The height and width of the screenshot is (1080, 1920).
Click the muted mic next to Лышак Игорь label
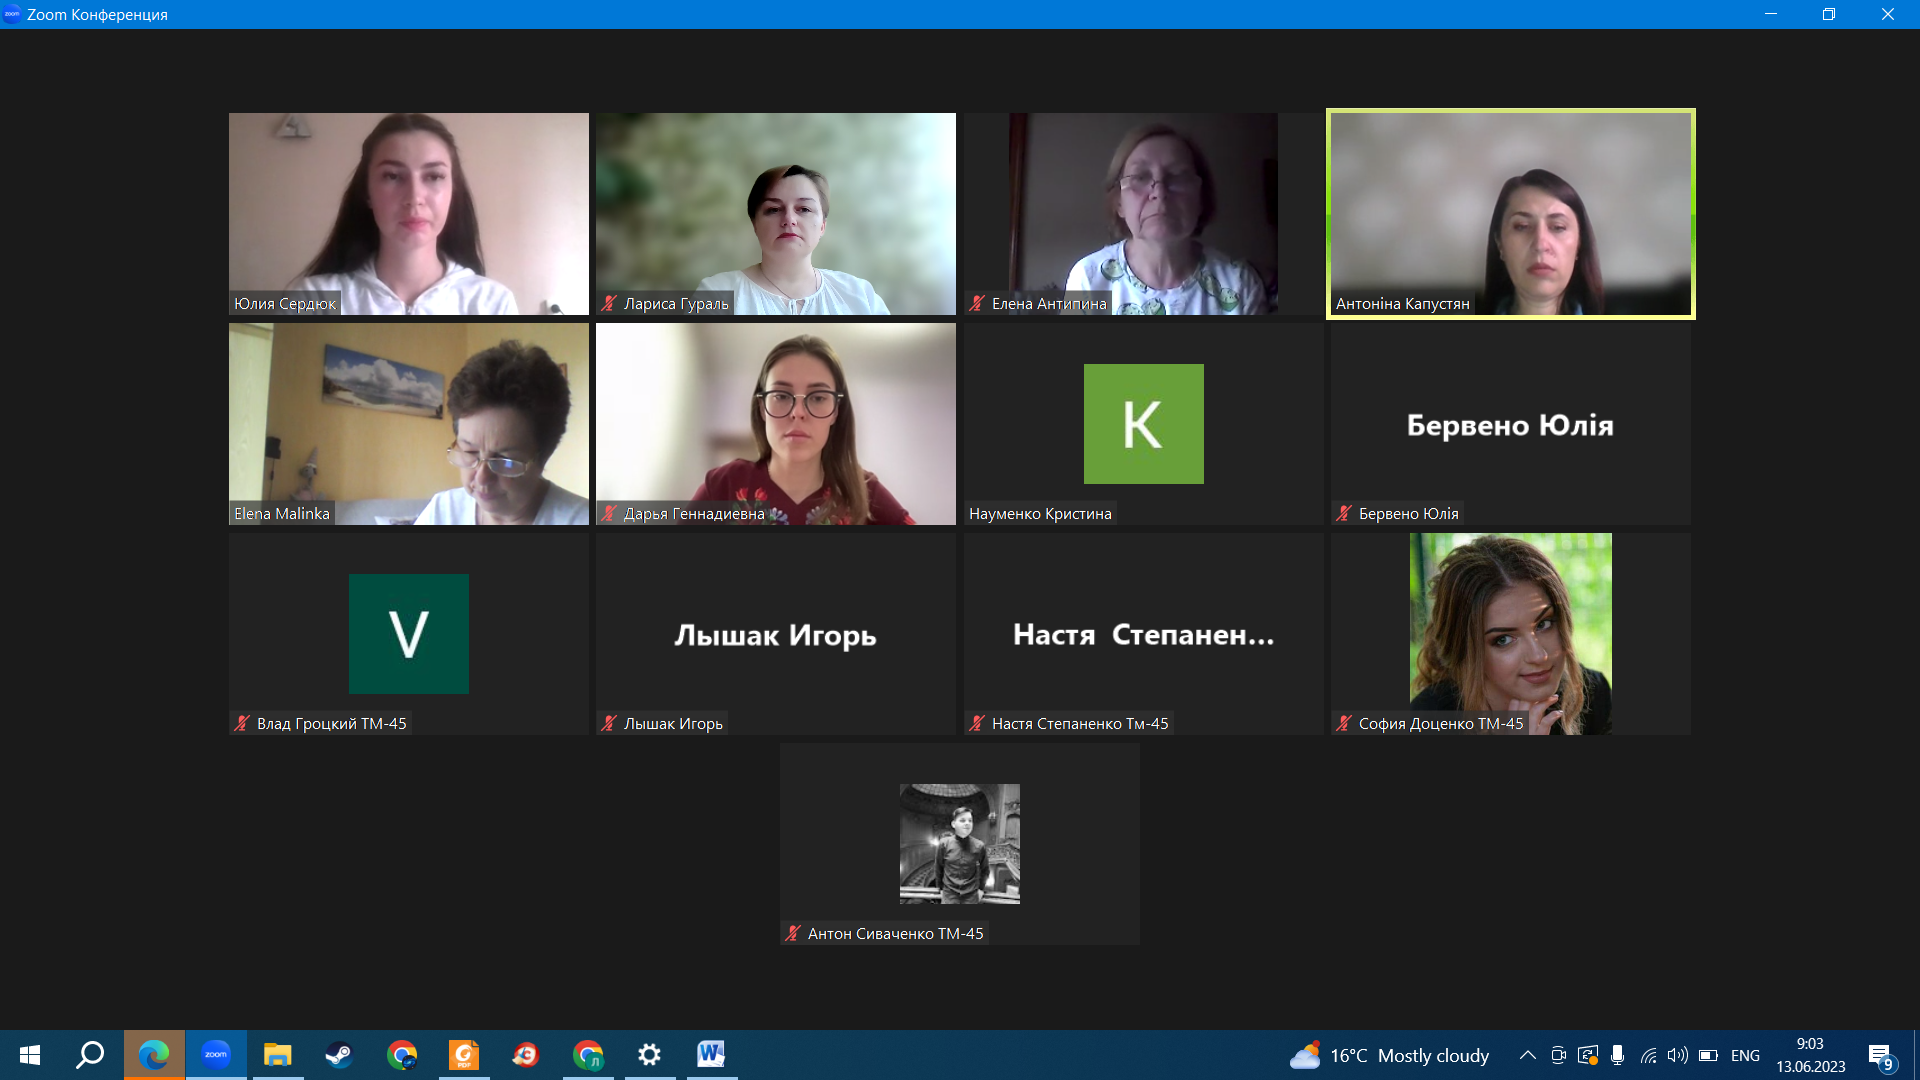609,723
